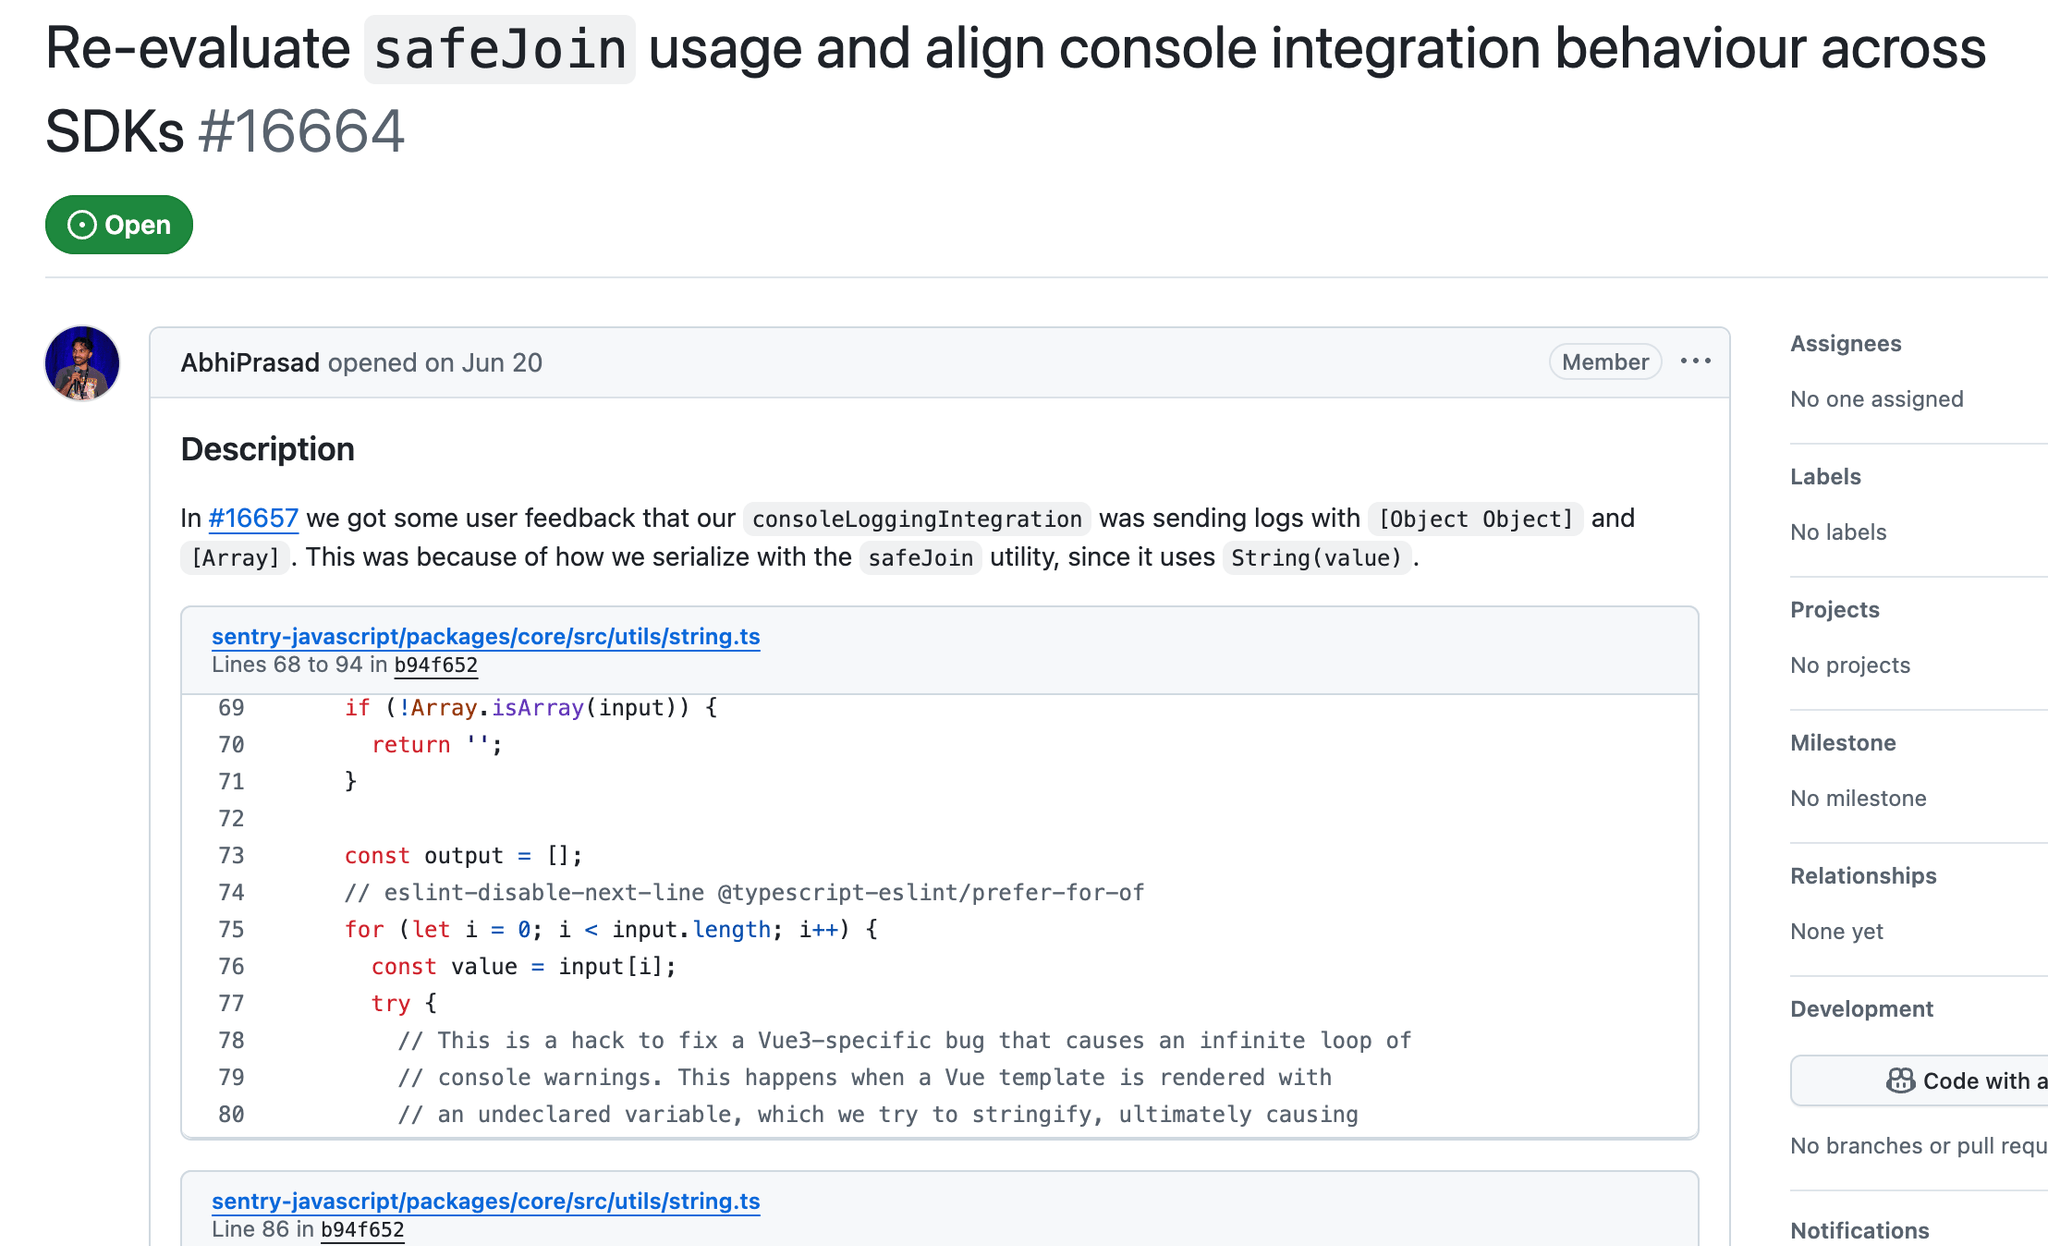Screen dimensions: 2048x1246
Task: Open the first string.ts file link
Action: 485,636
